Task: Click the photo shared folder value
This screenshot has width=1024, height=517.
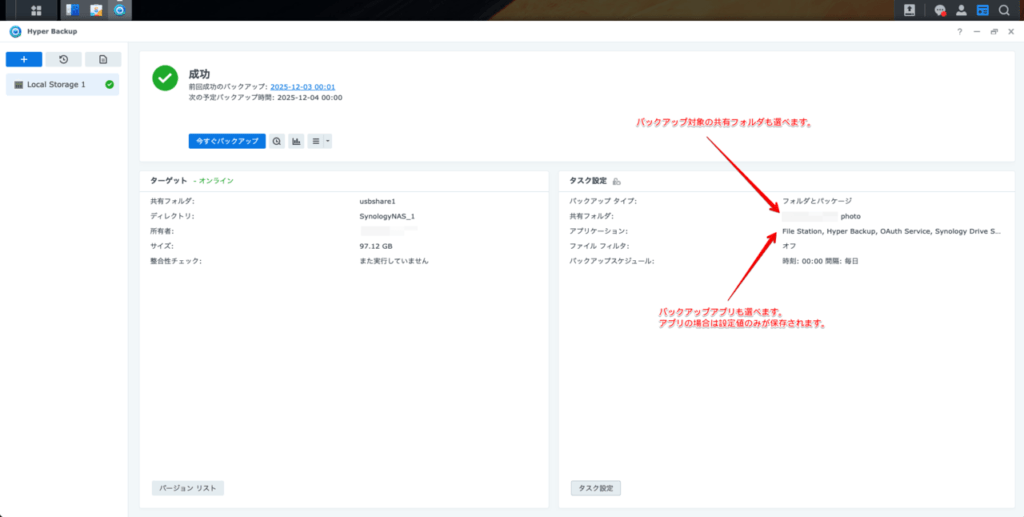Action: coord(851,216)
